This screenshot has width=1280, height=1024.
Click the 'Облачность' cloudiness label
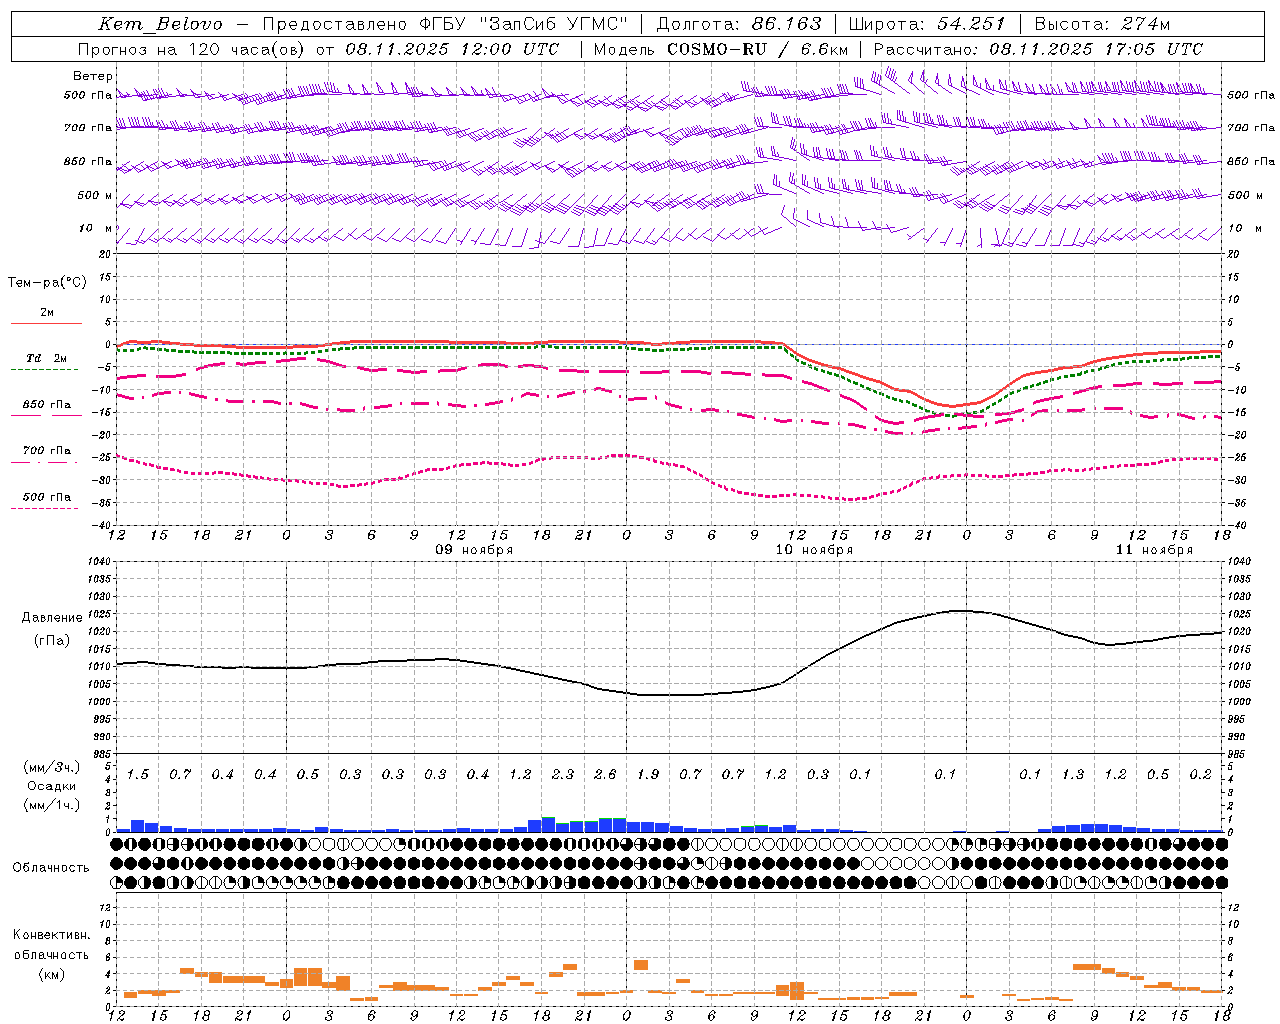tap(51, 868)
